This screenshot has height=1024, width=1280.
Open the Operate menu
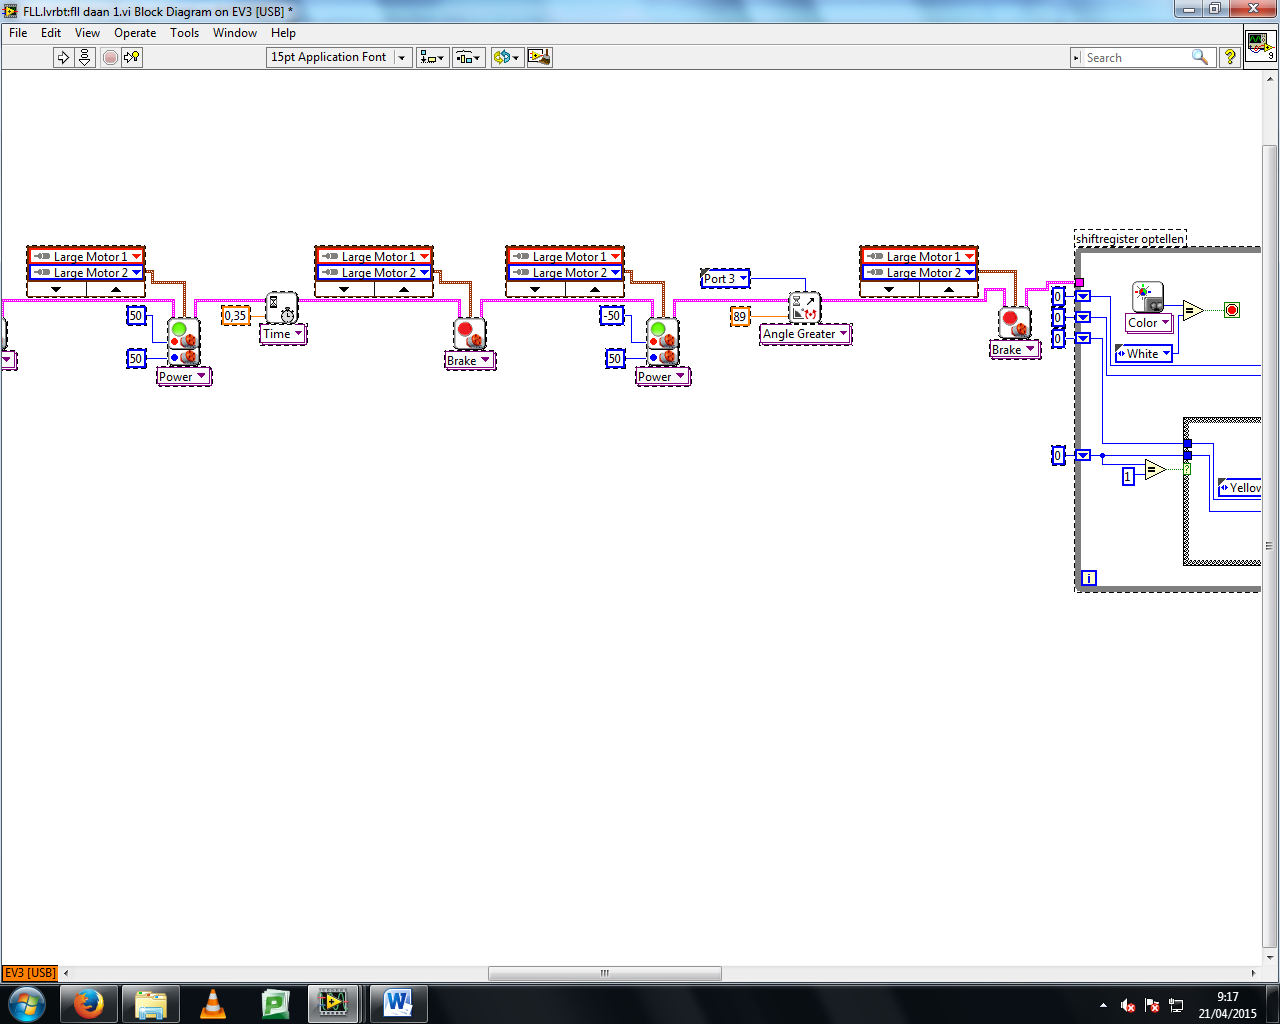[135, 33]
